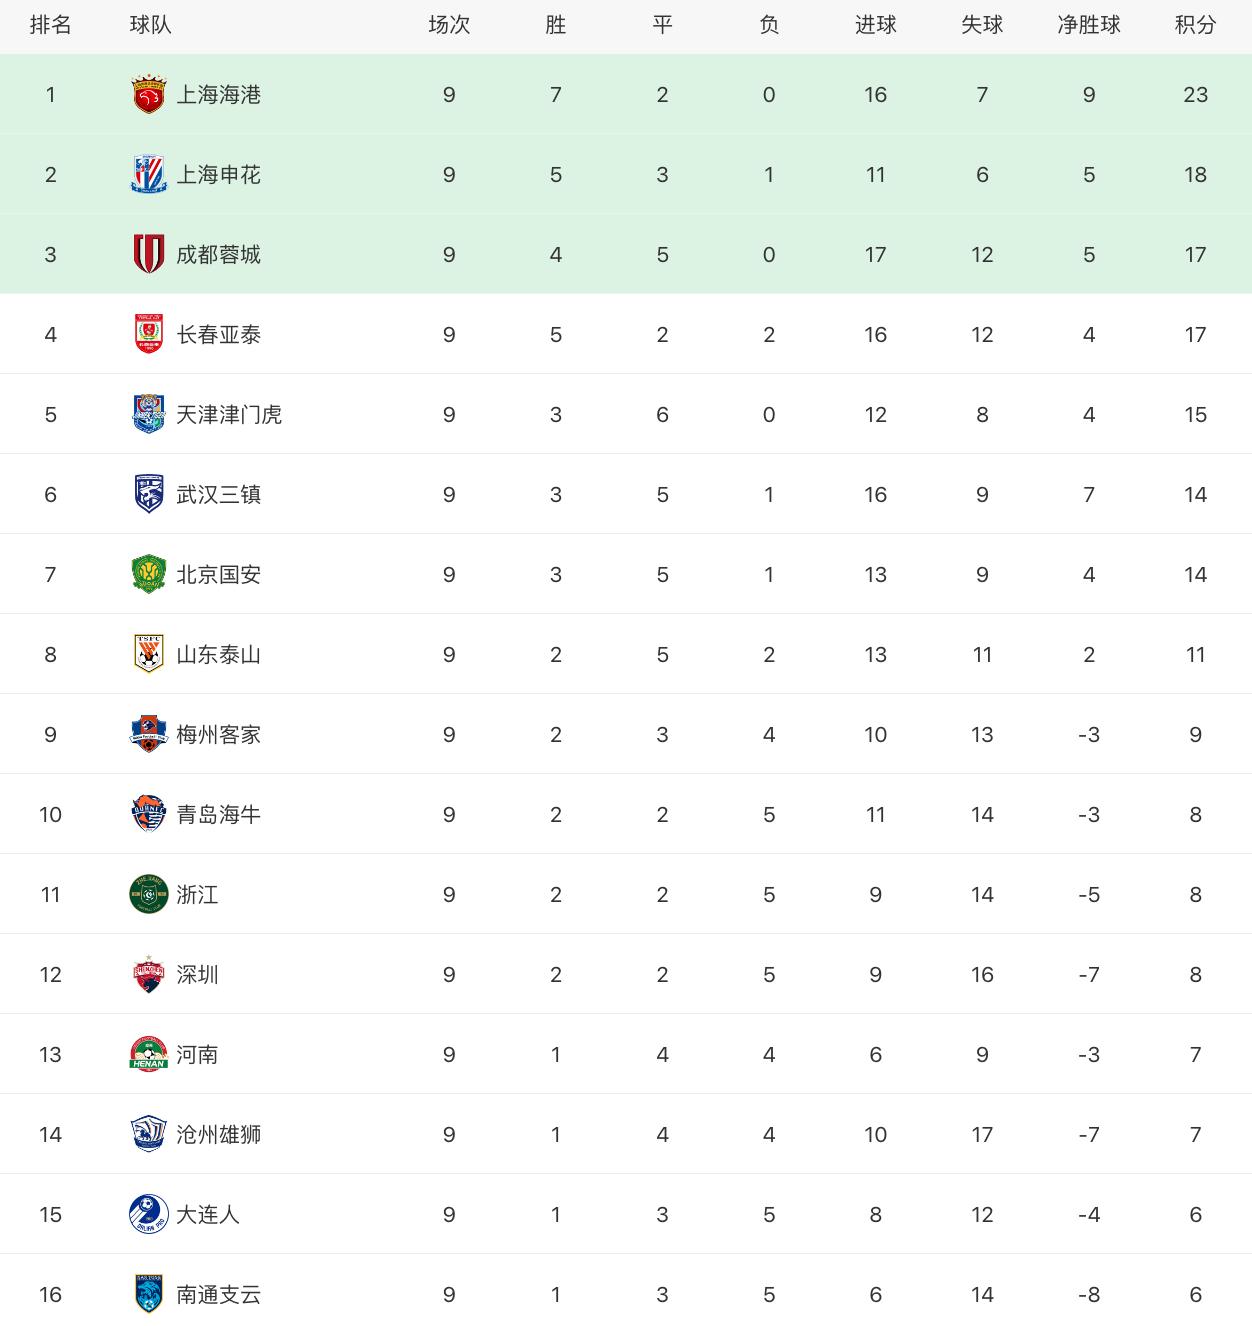
Task: Click the 净胜球 goal difference header
Action: click(x=1089, y=25)
